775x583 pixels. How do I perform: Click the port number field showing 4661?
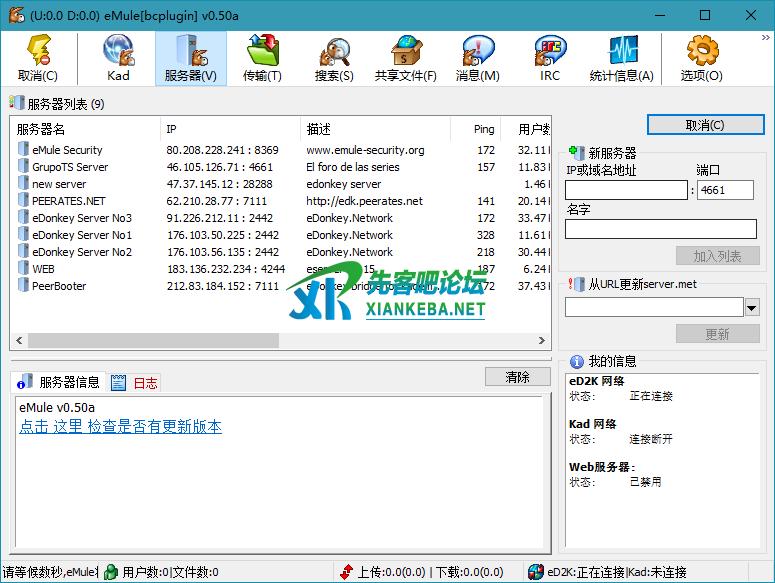coord(725,190)
